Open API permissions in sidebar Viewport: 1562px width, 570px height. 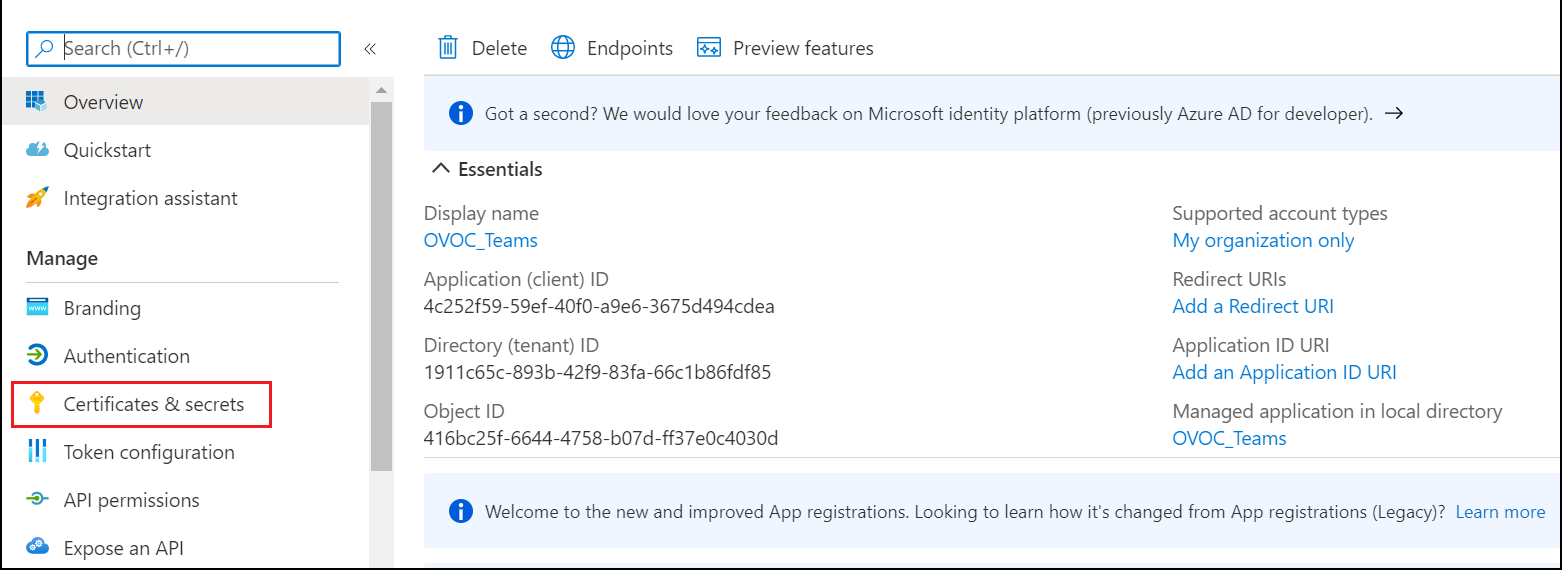pos(131,500)
